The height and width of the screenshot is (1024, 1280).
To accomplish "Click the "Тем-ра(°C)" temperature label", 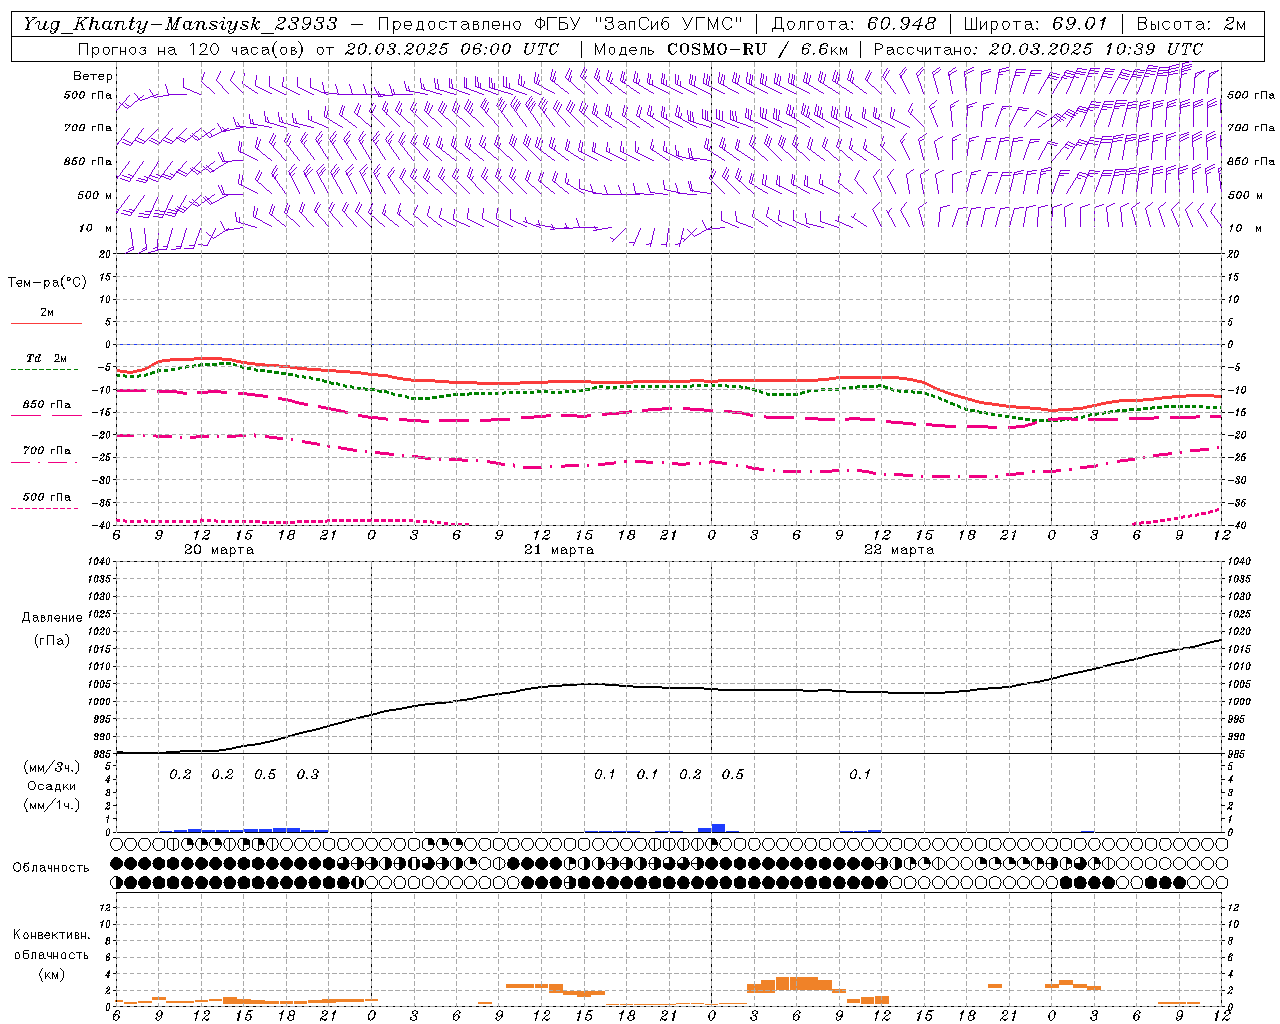I will 47,282.
